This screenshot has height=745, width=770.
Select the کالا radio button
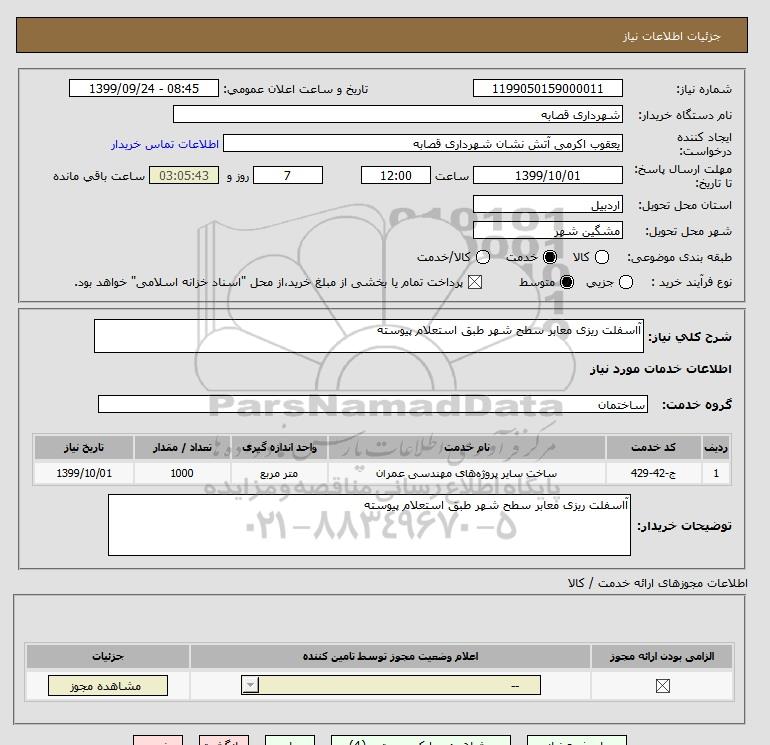tap(602, 257)
